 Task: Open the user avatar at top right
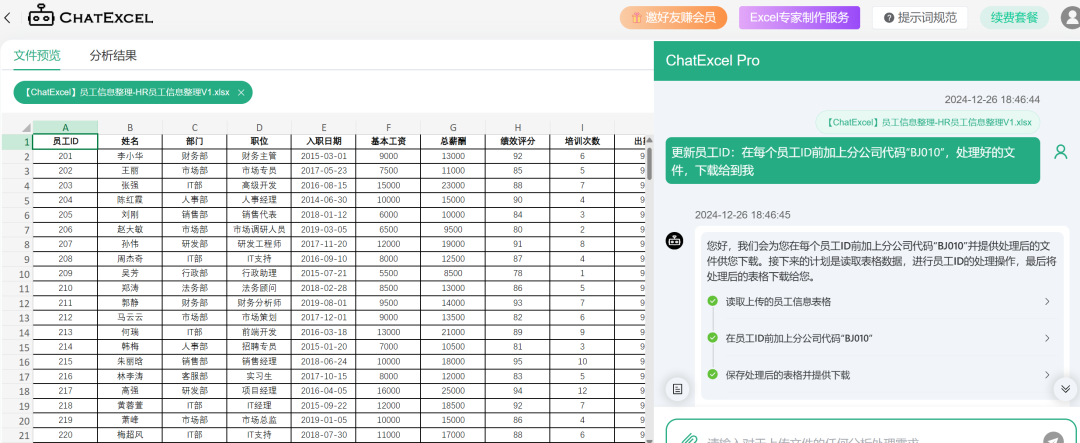tap(1071, 17)
